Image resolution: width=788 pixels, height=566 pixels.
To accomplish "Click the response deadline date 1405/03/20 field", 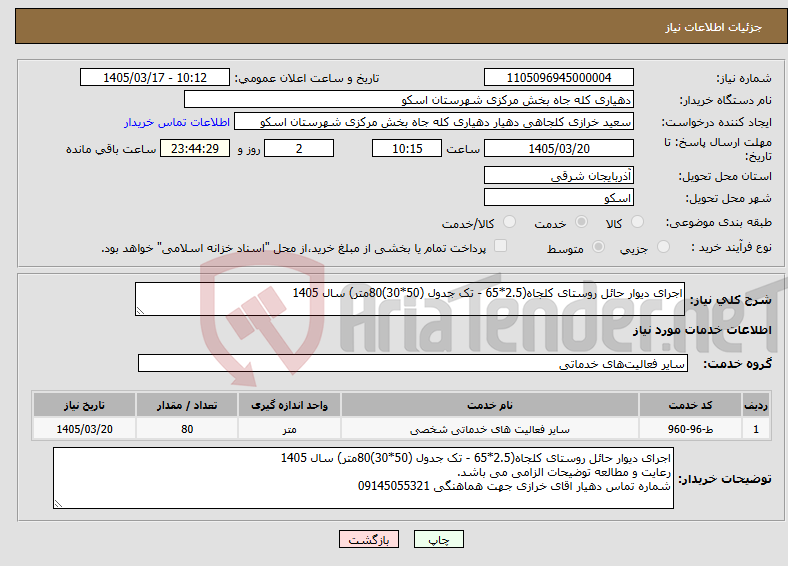I will tap(558, 148).
